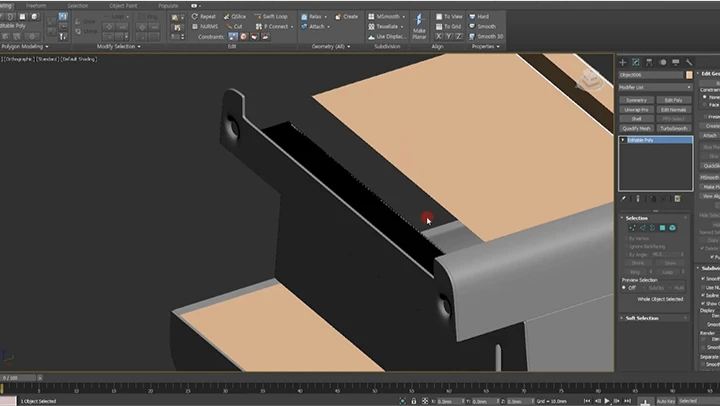
Task: Open the Object Paint ribbon tab
Action: [123, 6]
